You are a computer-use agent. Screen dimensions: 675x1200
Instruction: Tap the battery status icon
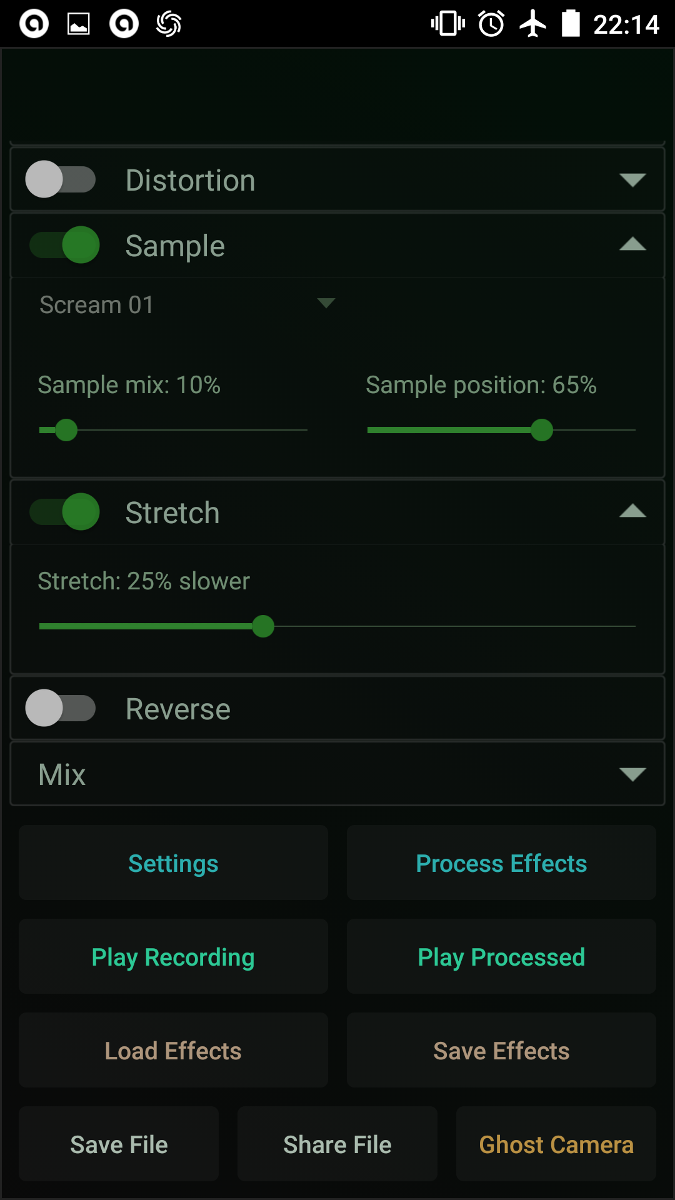571,24
